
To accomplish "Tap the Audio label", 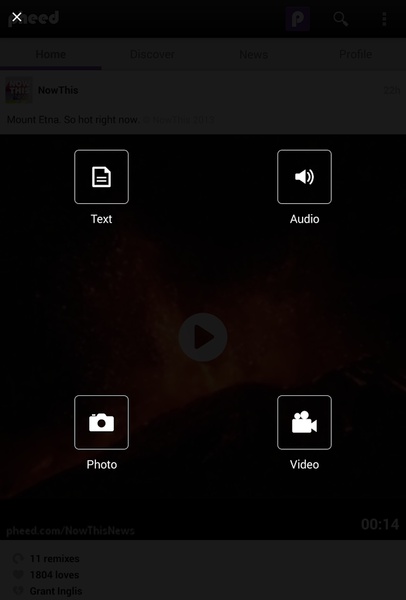I will click(304, 219).
